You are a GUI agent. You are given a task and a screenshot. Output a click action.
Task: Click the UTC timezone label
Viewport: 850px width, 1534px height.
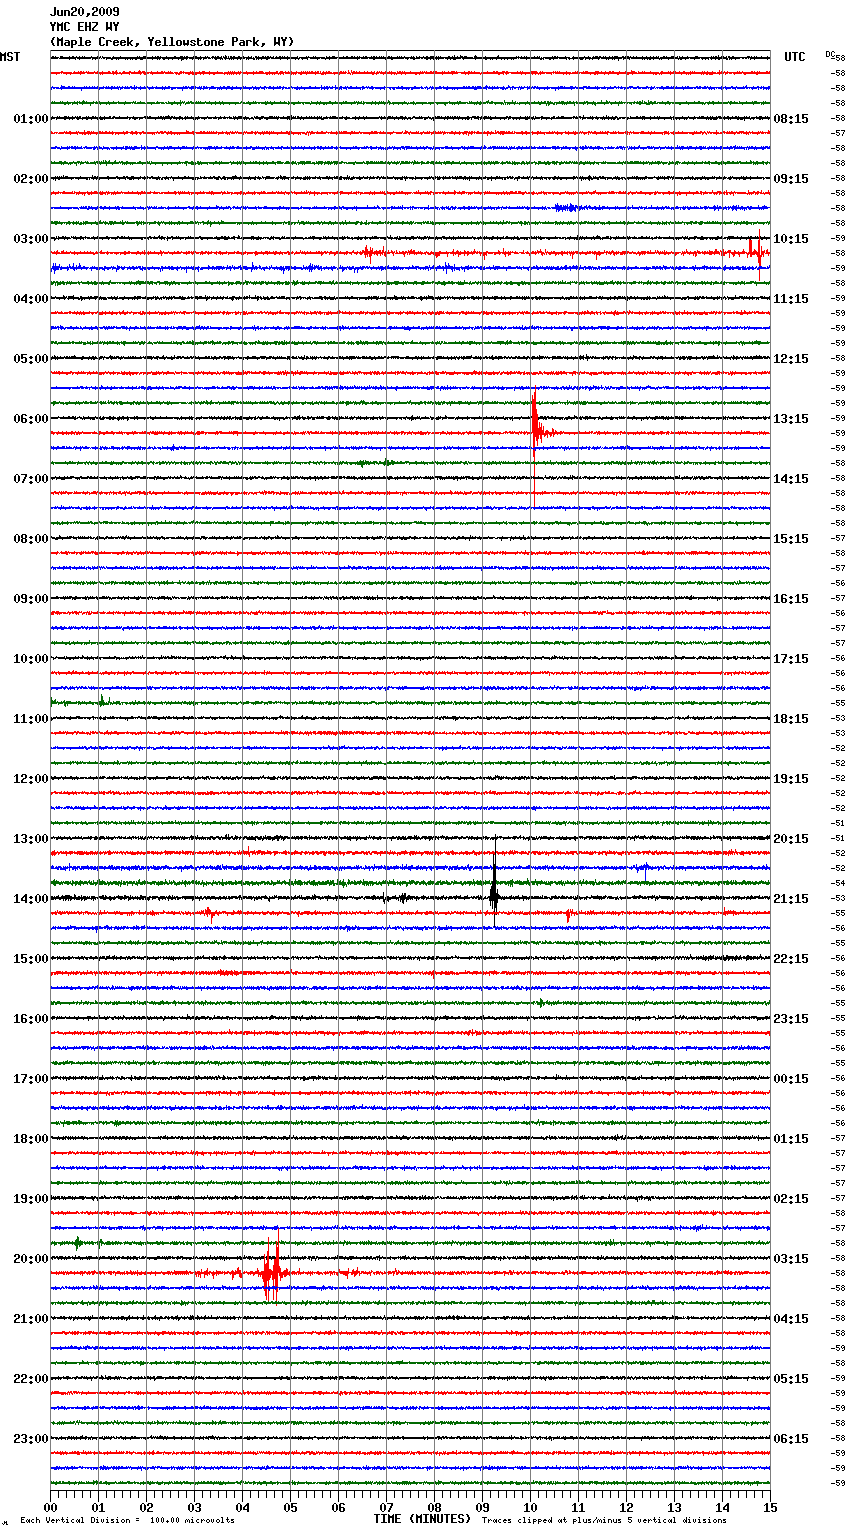(794, 57)
